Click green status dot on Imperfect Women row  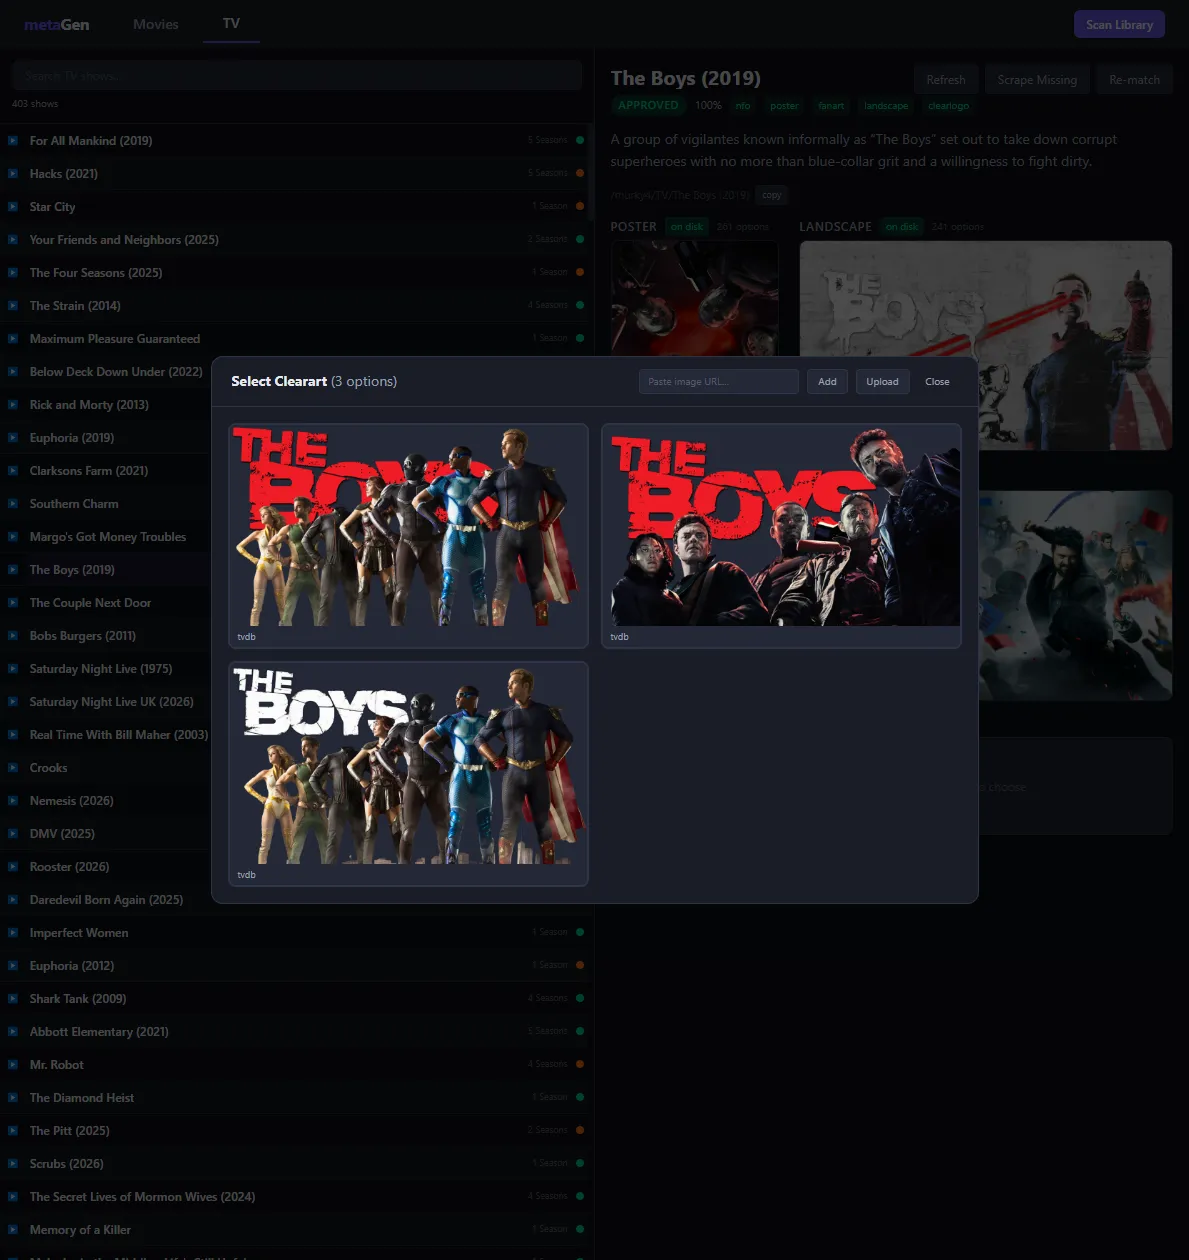coord(580,932)
